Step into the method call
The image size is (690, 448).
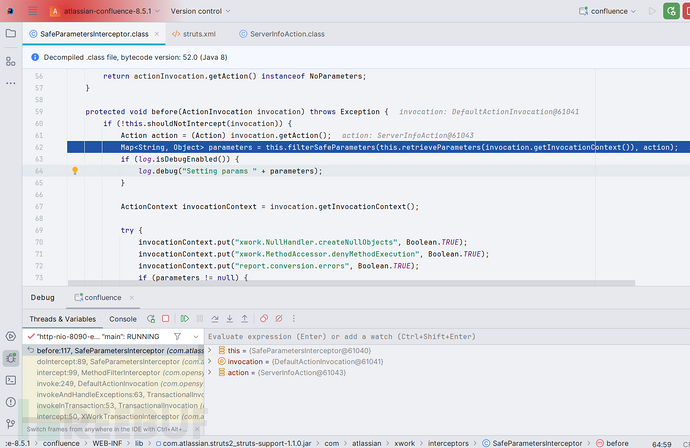tap(230, 318)
